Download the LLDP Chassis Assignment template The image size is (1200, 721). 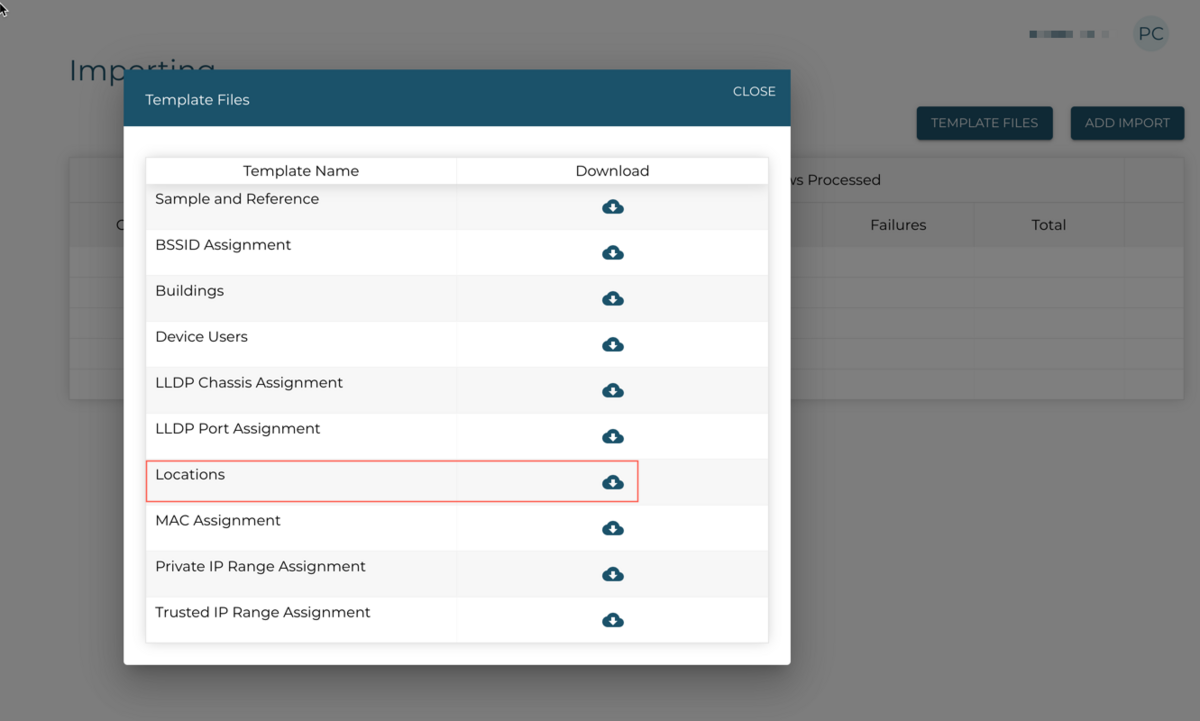[613, 391]
